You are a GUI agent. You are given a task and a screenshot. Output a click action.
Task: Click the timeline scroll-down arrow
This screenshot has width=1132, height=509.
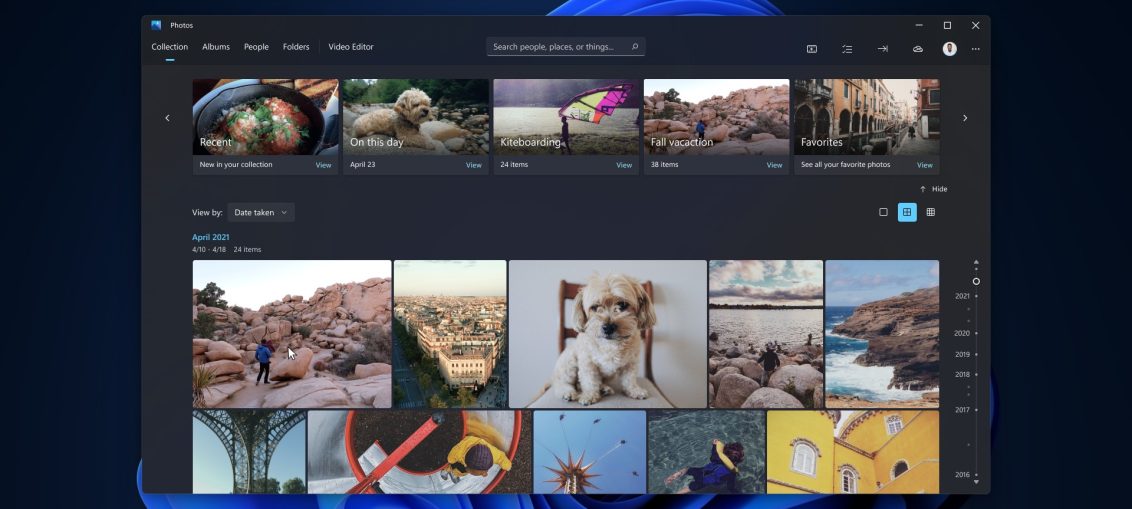click(x=976, y=482)
